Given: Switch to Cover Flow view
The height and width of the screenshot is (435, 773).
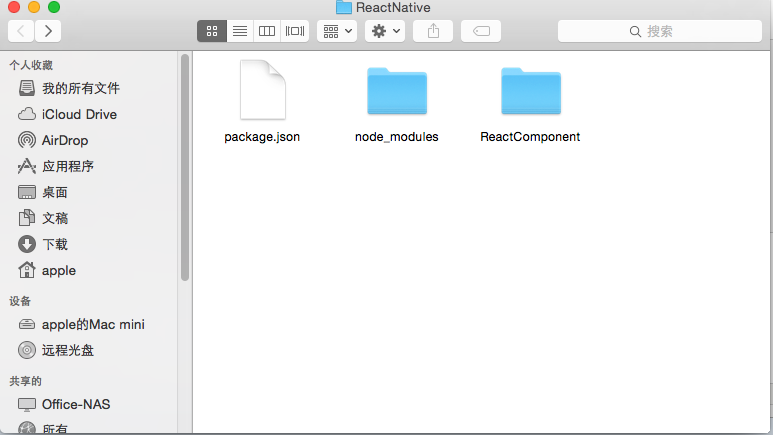Looking at the screenshot, I should 295,31.
